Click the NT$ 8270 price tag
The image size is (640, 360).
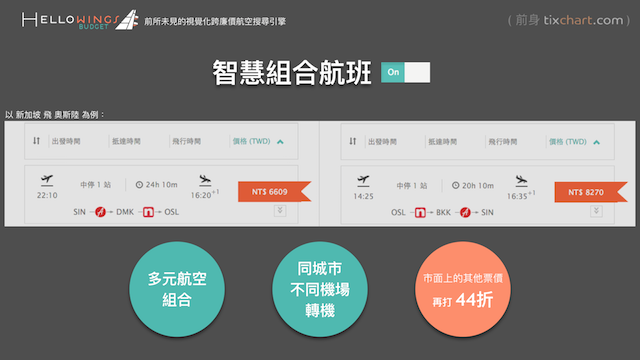click(591, 192)
